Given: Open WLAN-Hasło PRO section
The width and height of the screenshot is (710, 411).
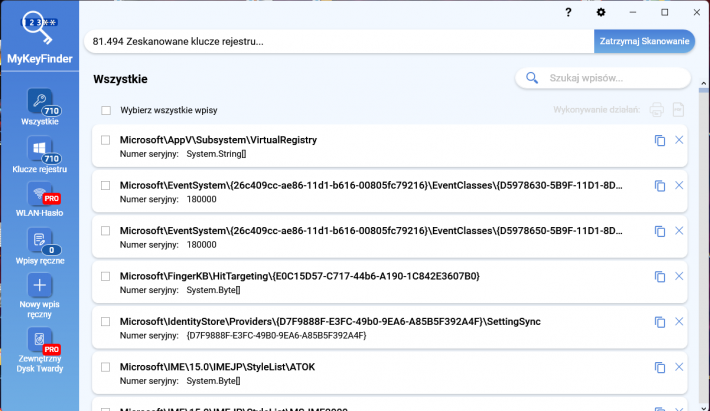Looking at the screenshot, I should (x=39, y=200).
